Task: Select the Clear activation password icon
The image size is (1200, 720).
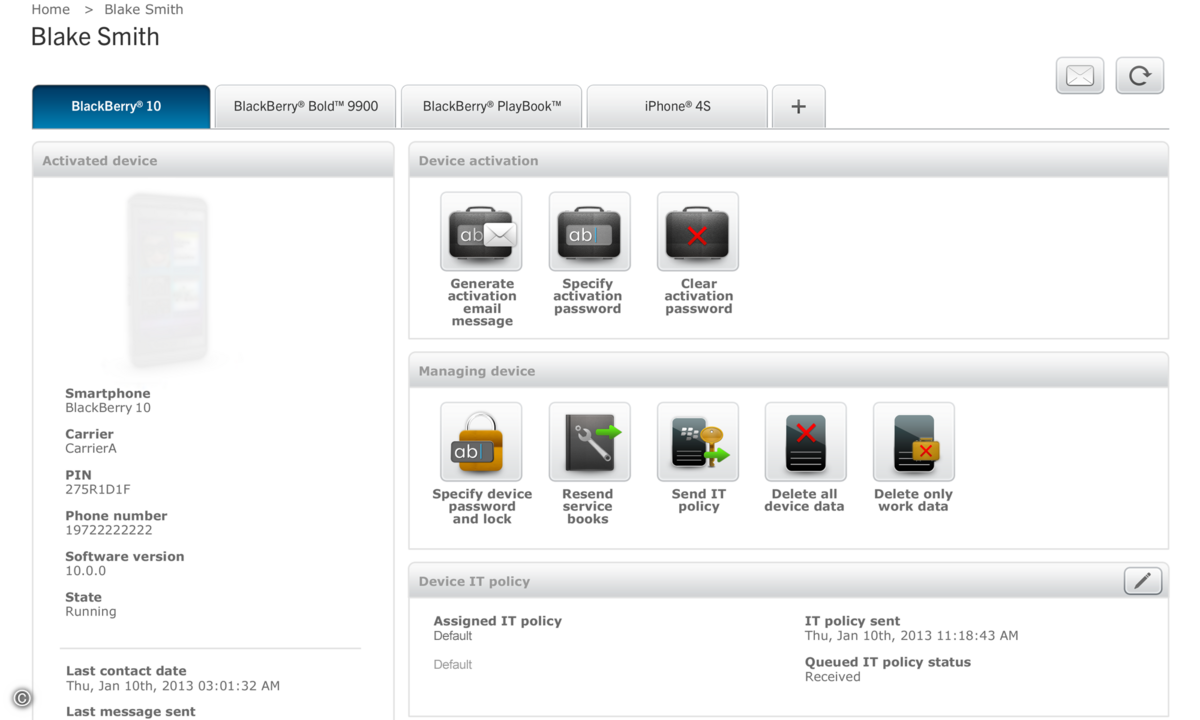Action: [697, 232]
